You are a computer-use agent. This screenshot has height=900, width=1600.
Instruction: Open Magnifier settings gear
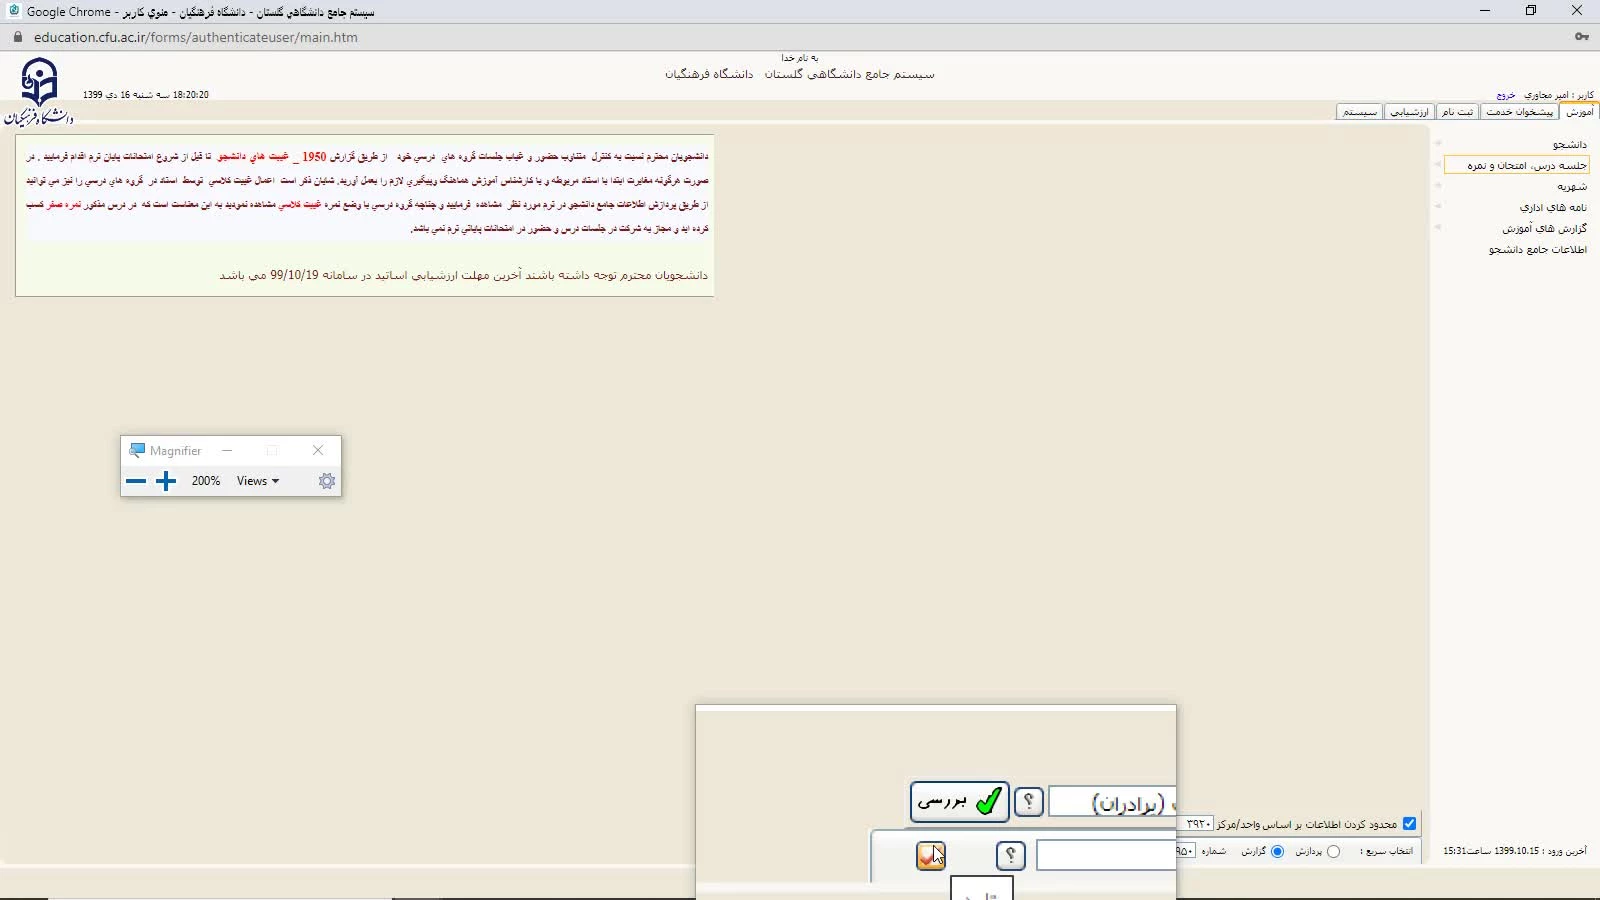326,481
